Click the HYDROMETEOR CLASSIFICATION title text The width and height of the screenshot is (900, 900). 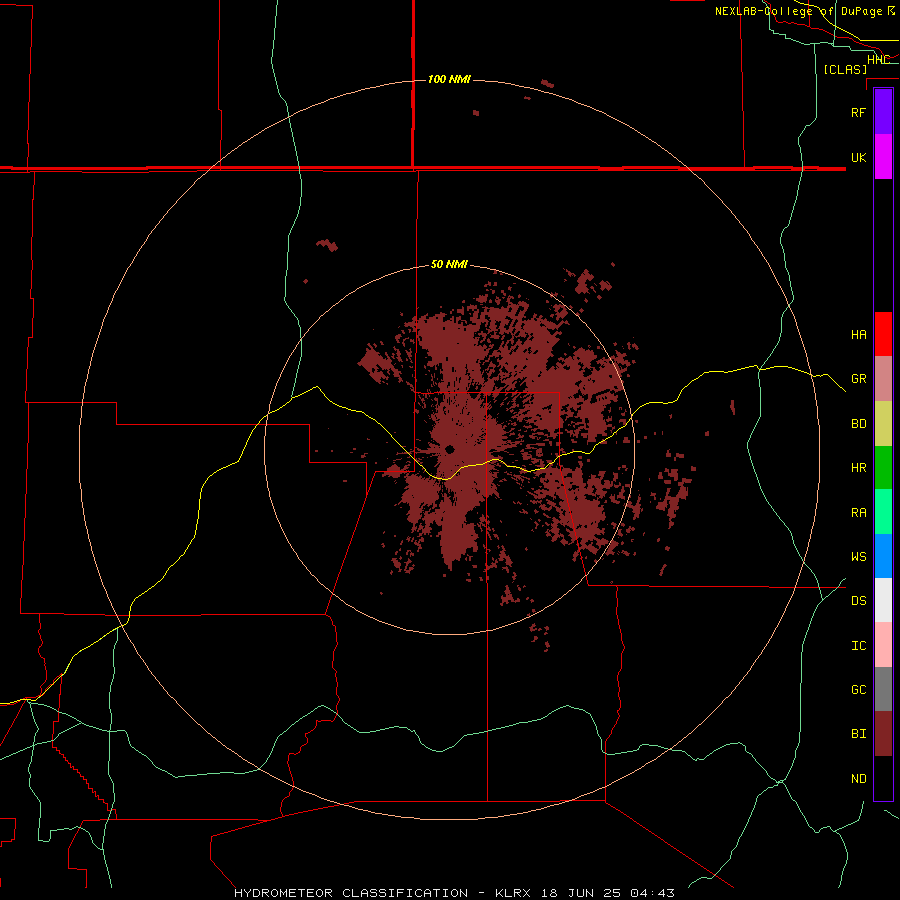[x=351, y=893]
